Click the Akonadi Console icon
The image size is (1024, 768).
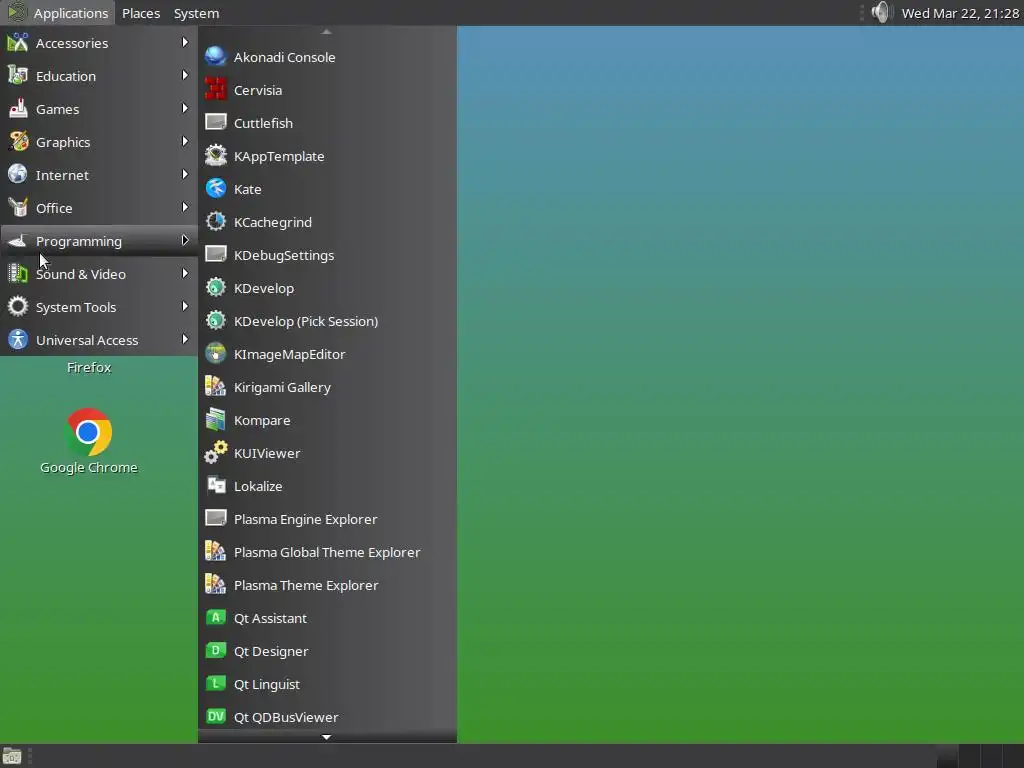216,57
